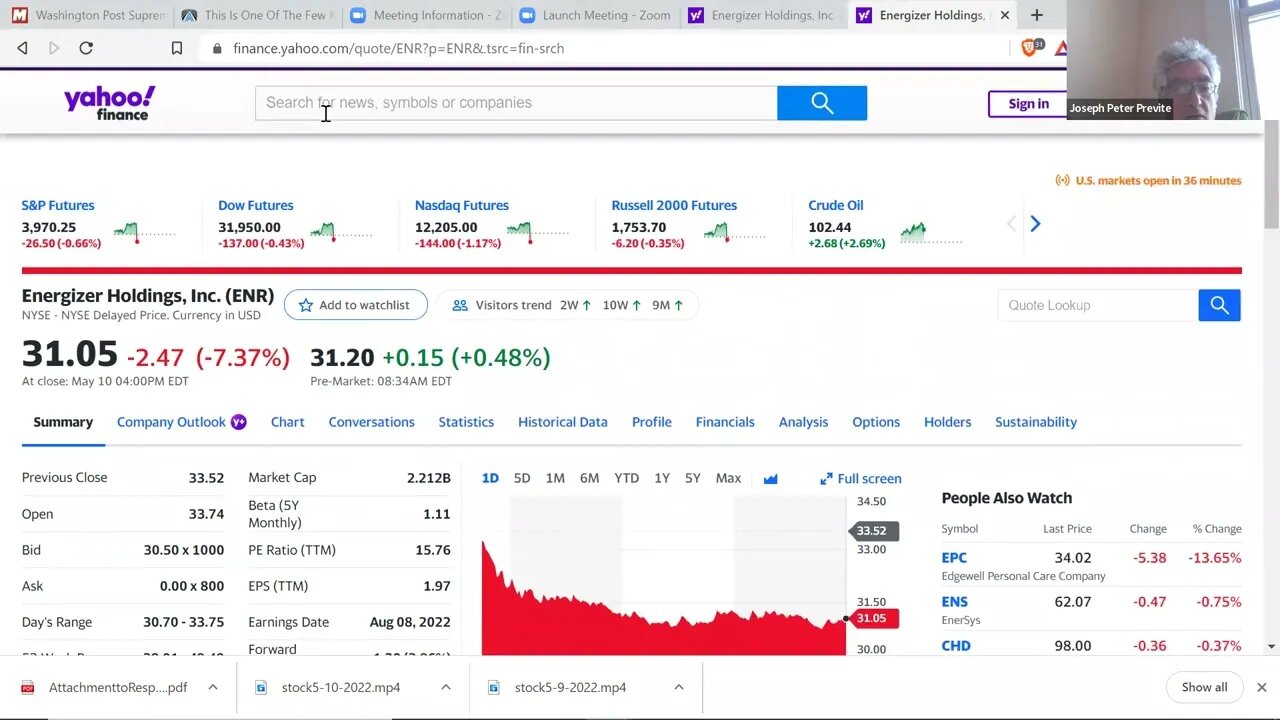The image size is (1280, 720).
Task: Open menu for stock5-9-2022.mp4 download
Action: click(678, 687)
